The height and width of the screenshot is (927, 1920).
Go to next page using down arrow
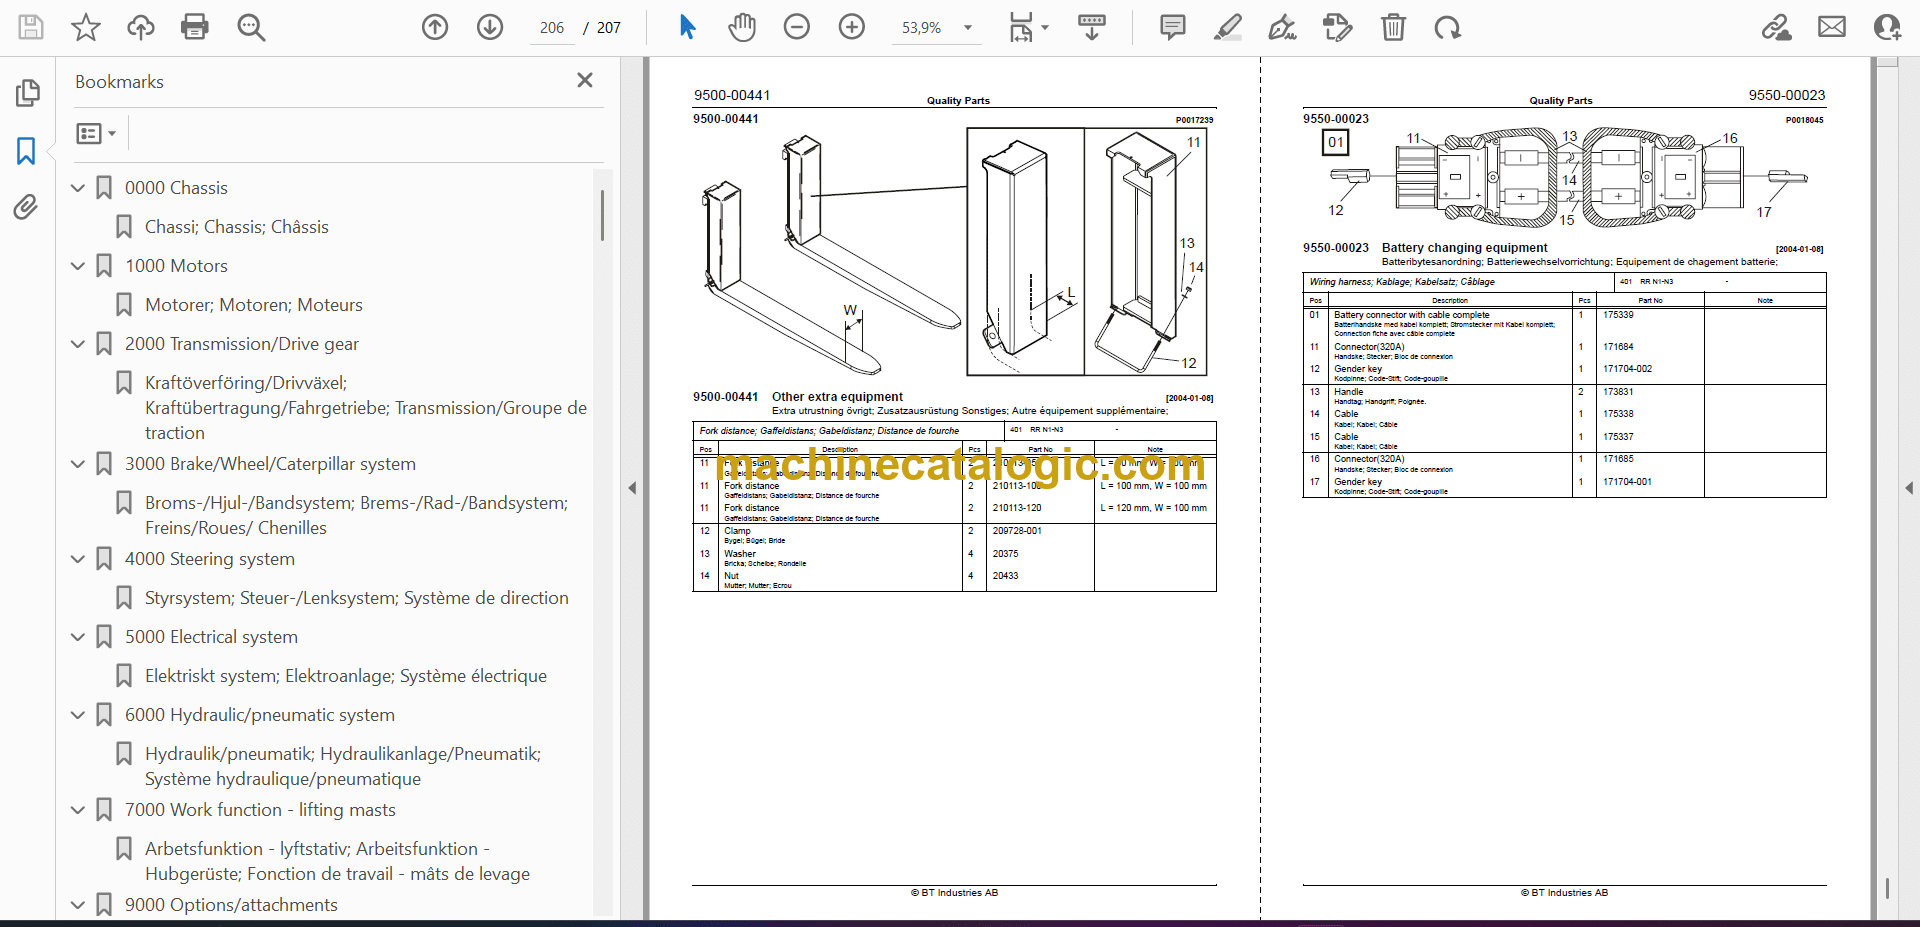tap(490, 27)
